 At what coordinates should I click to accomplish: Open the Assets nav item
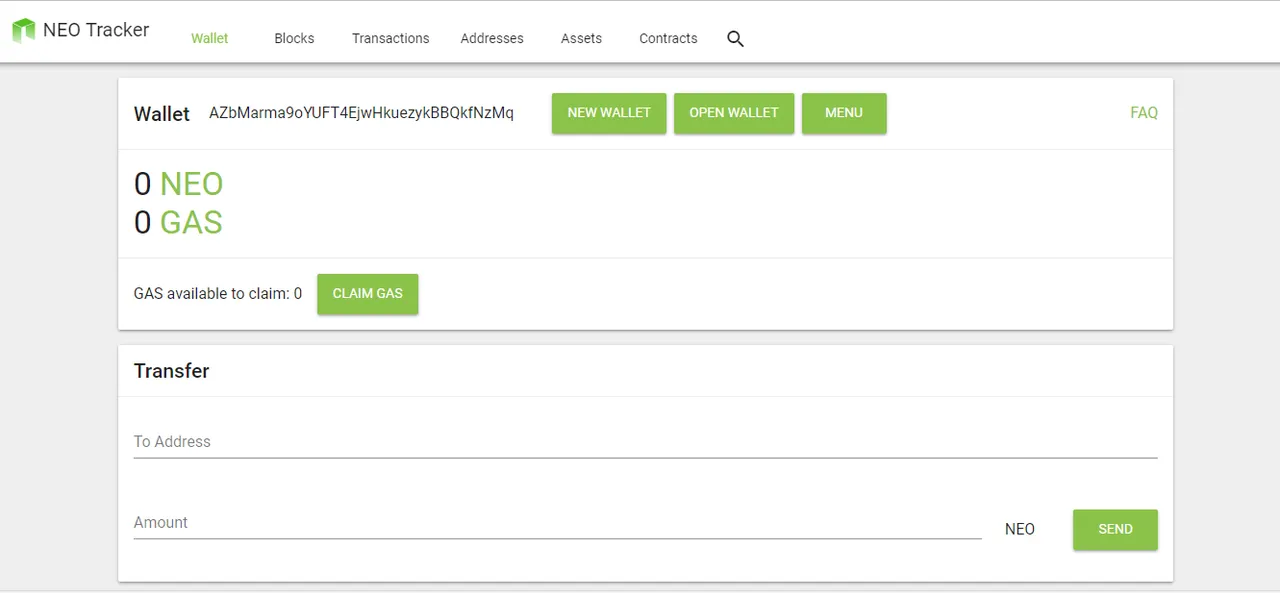coord(581,38)
